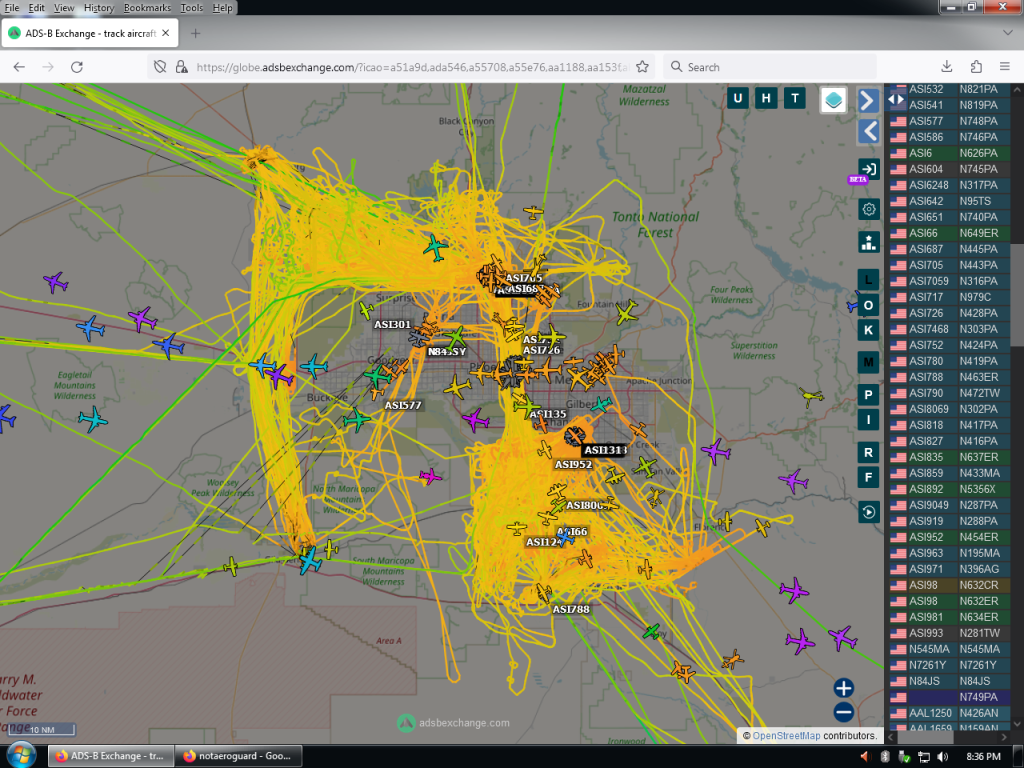Start the history replay circular icon
Image resolution: width=1024 pixels, height=768 pixels.
pyautogui.click(x=869, y=512)
